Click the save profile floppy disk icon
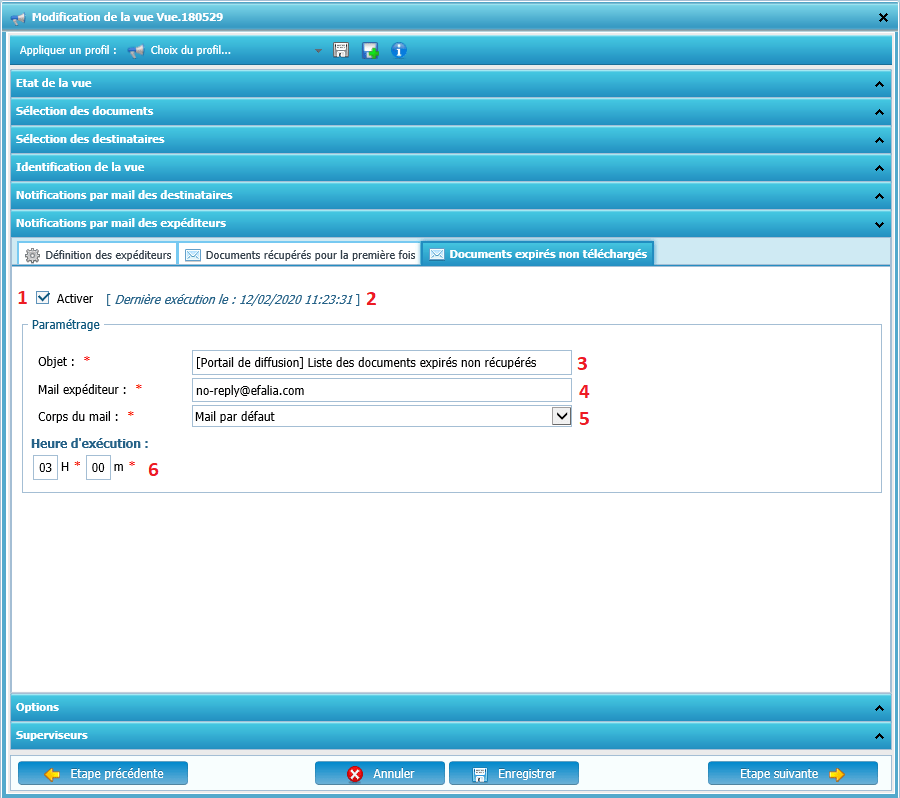Viewport: 900px width, 798px height. (341, 50)
